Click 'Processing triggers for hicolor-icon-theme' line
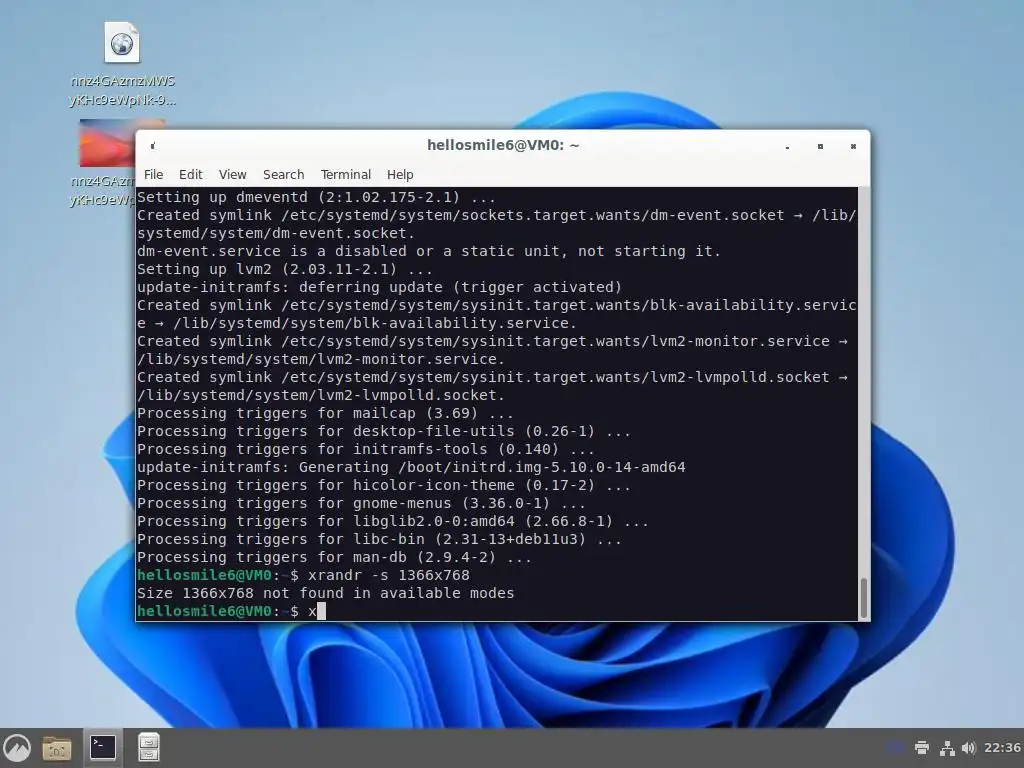 383,485
